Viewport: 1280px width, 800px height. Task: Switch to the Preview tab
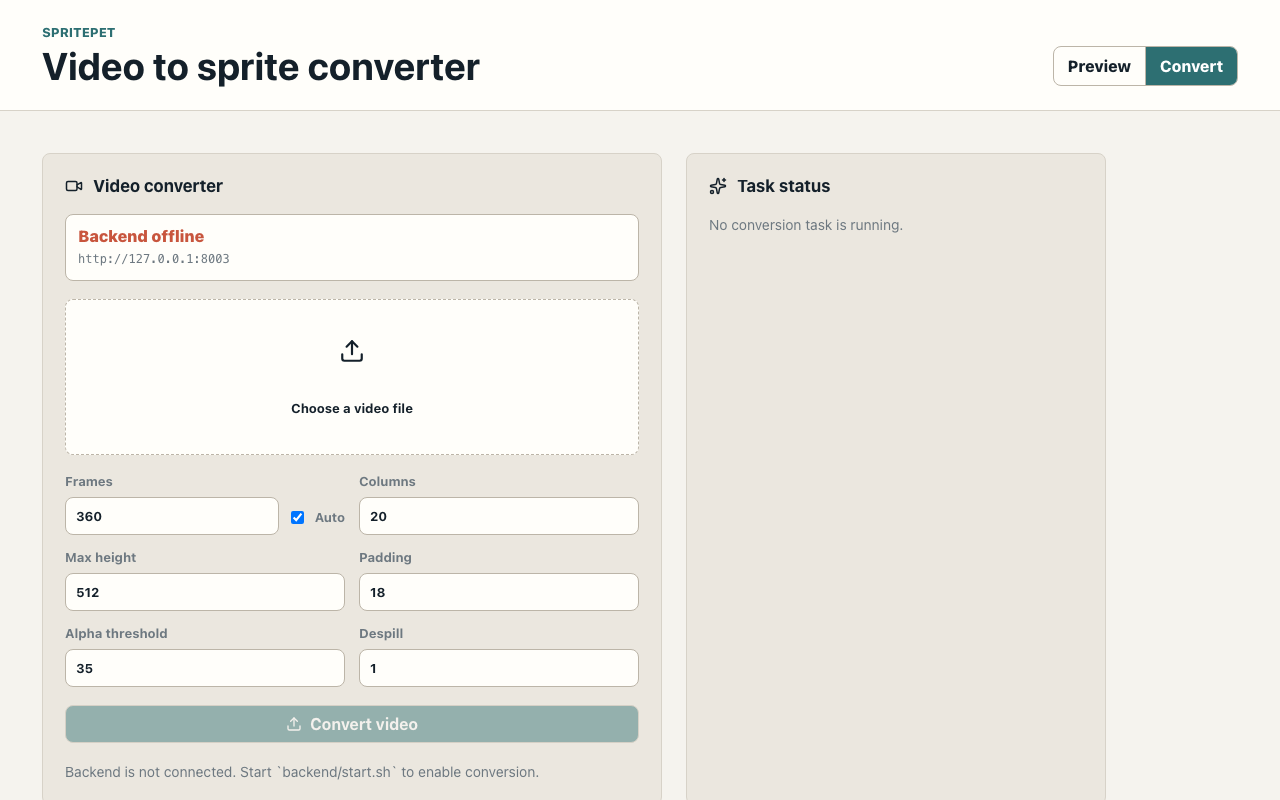click(1099, 66)
